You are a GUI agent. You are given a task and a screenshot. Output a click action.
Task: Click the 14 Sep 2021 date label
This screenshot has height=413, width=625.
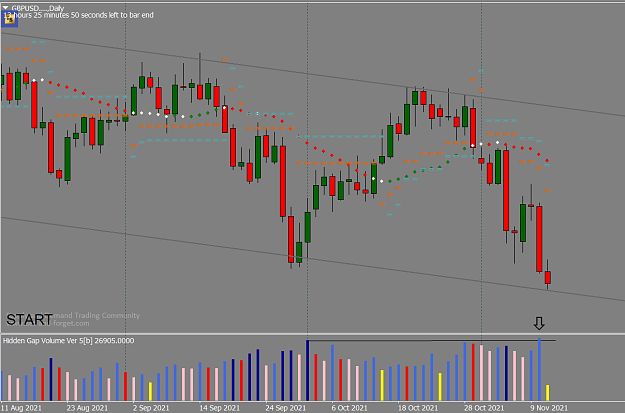220,408
